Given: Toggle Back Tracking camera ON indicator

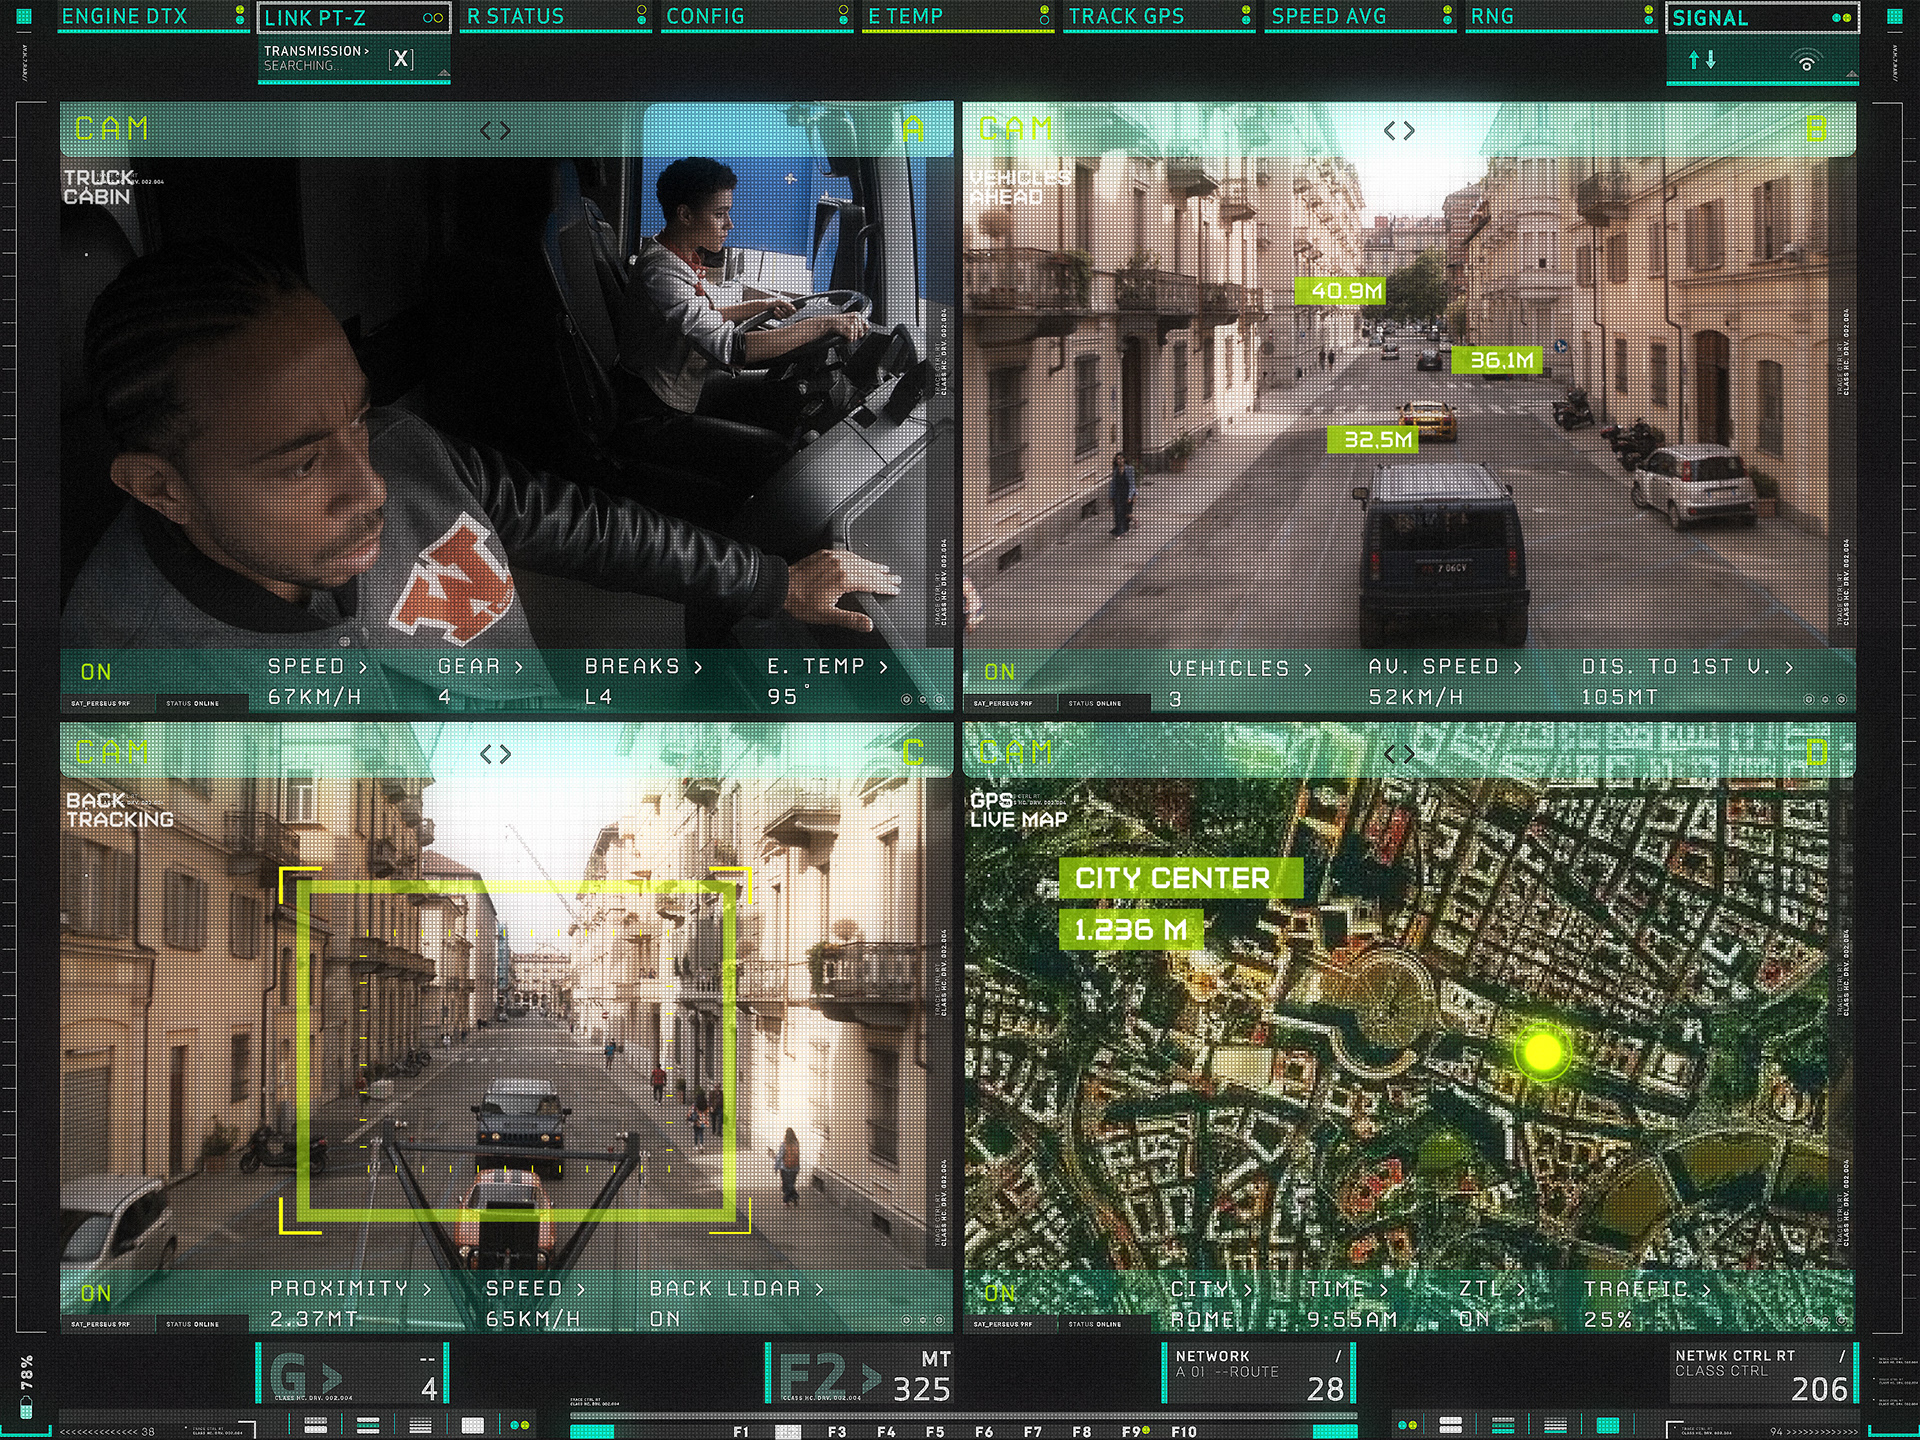Looking at the screenshot, I should tap(96, 1293).
